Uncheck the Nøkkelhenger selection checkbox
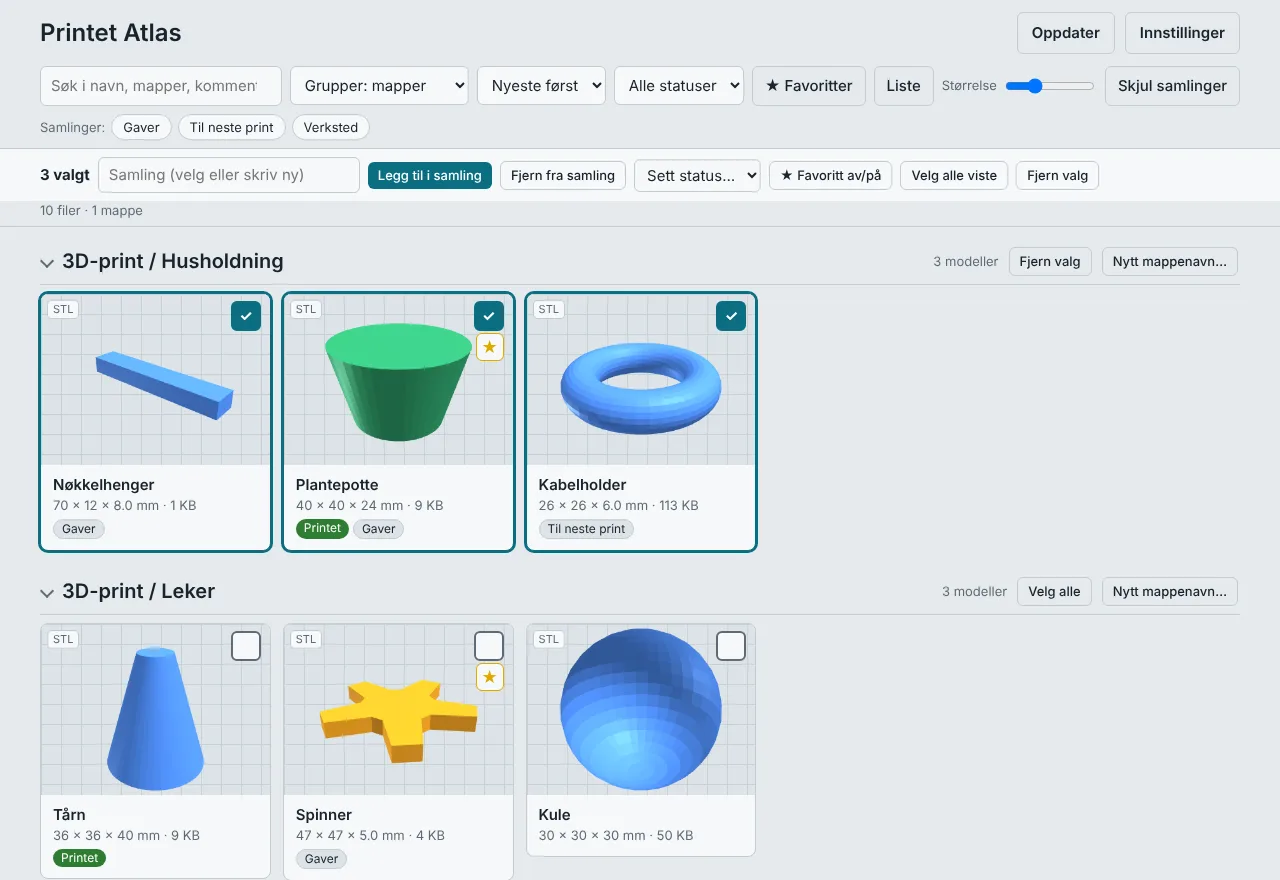The width and height of the screenshot is (1280, 880). coord(246,316)
